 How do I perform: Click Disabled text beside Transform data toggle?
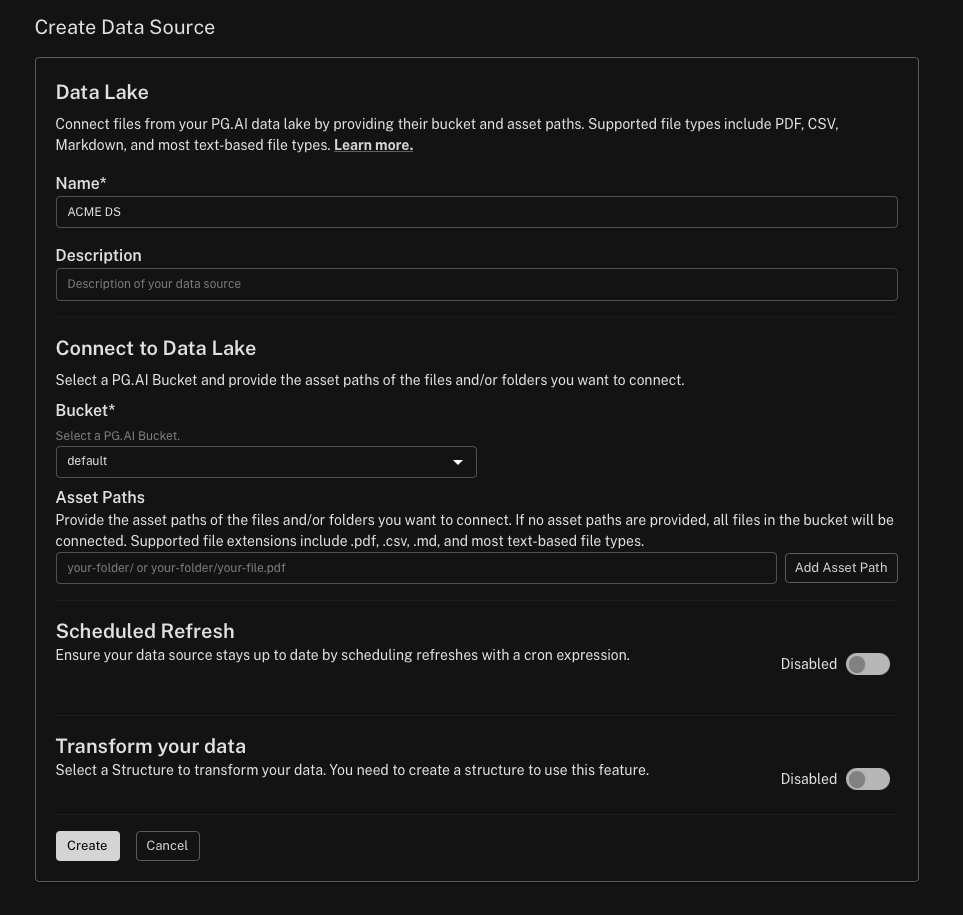(x=808, y=779)
